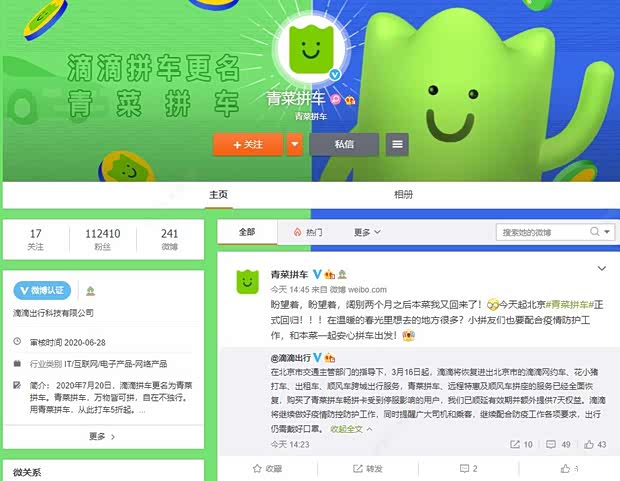Screen dimensions: 620x481
Task: Click the blue V icon after post author name
Action: pos(317,274)
